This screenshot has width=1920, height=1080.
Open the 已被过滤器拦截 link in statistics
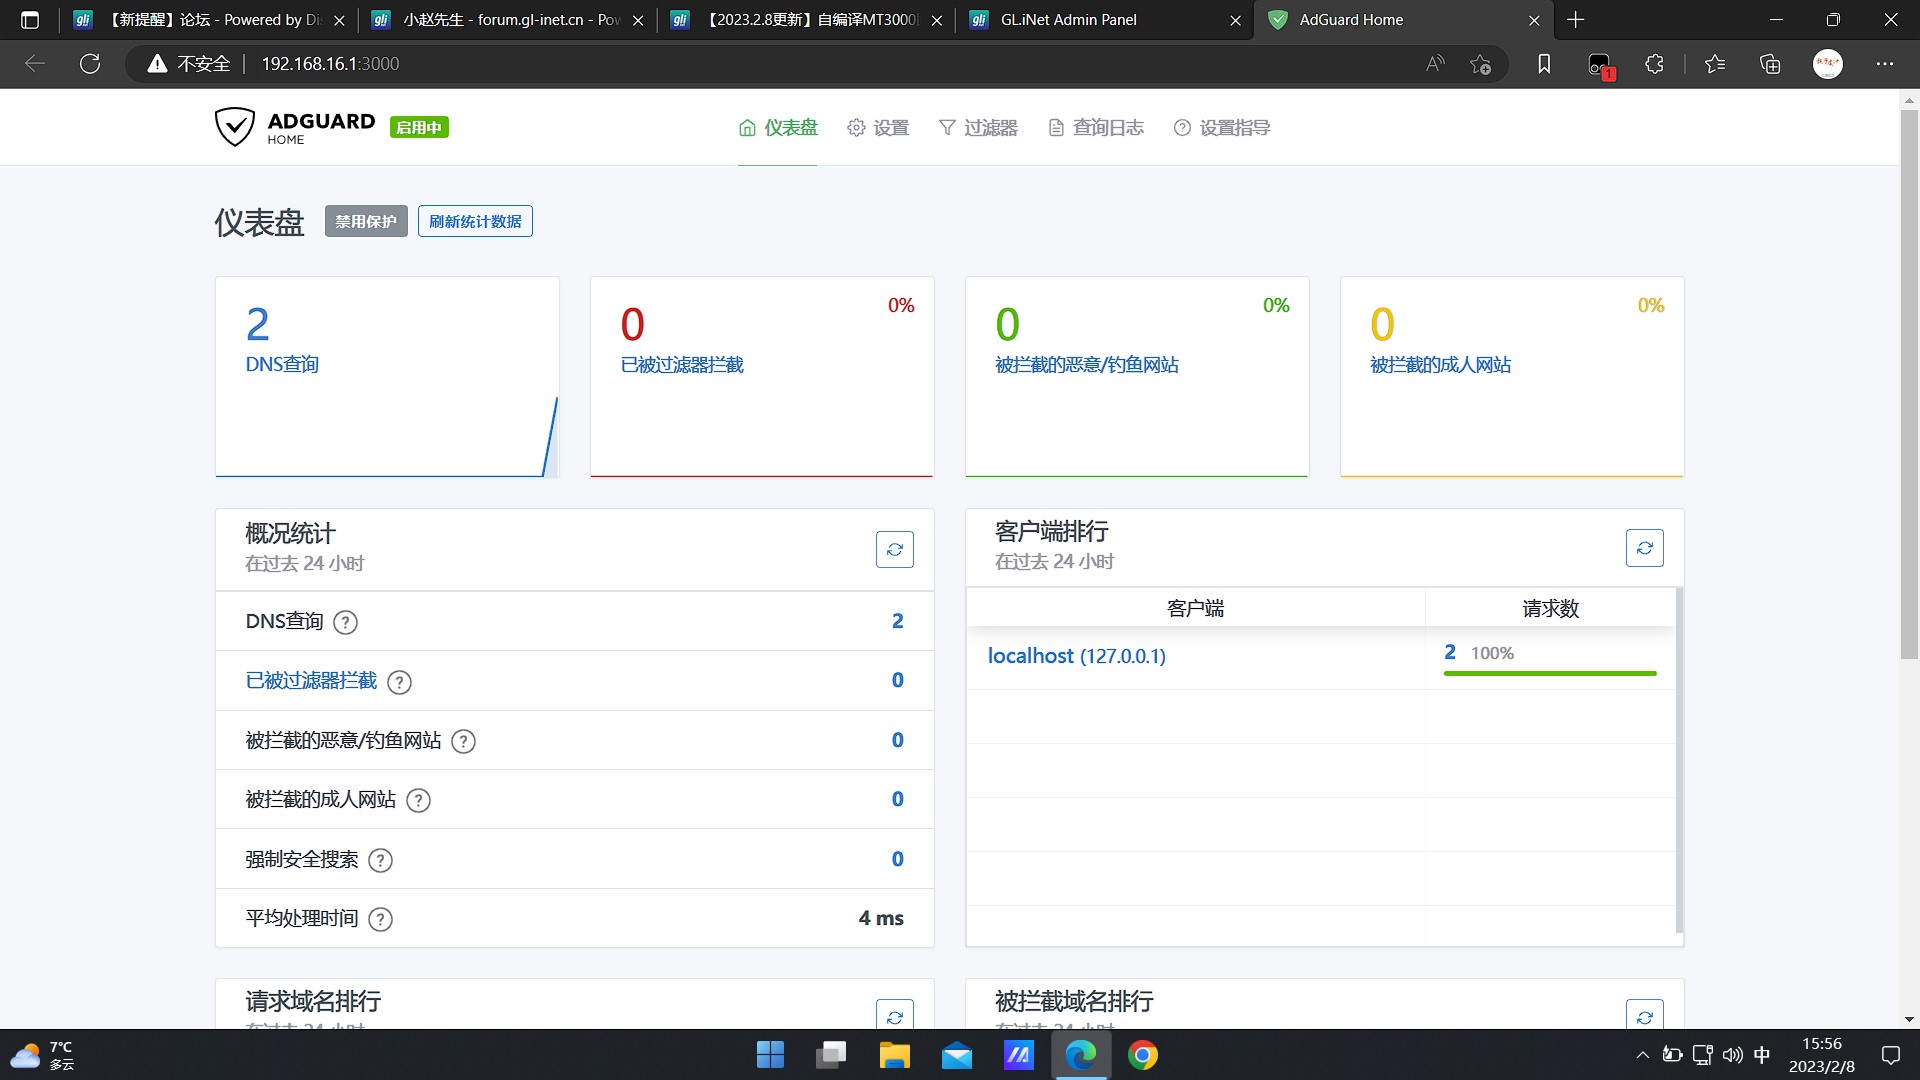(x=311, y=681)
